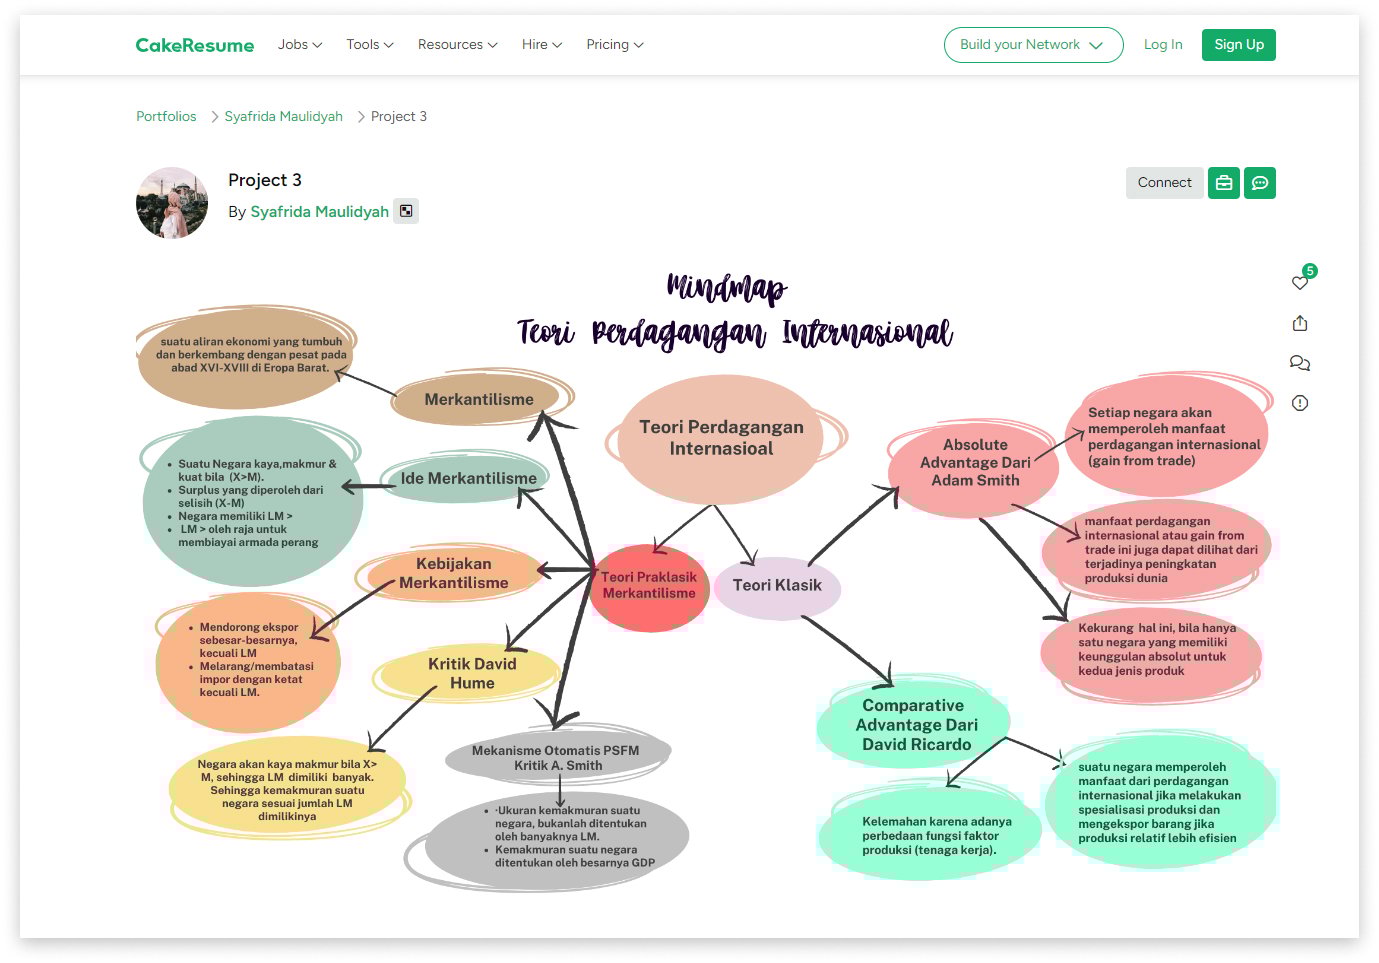Click the green briefcase job invite icon

[x=1224, y=183]
